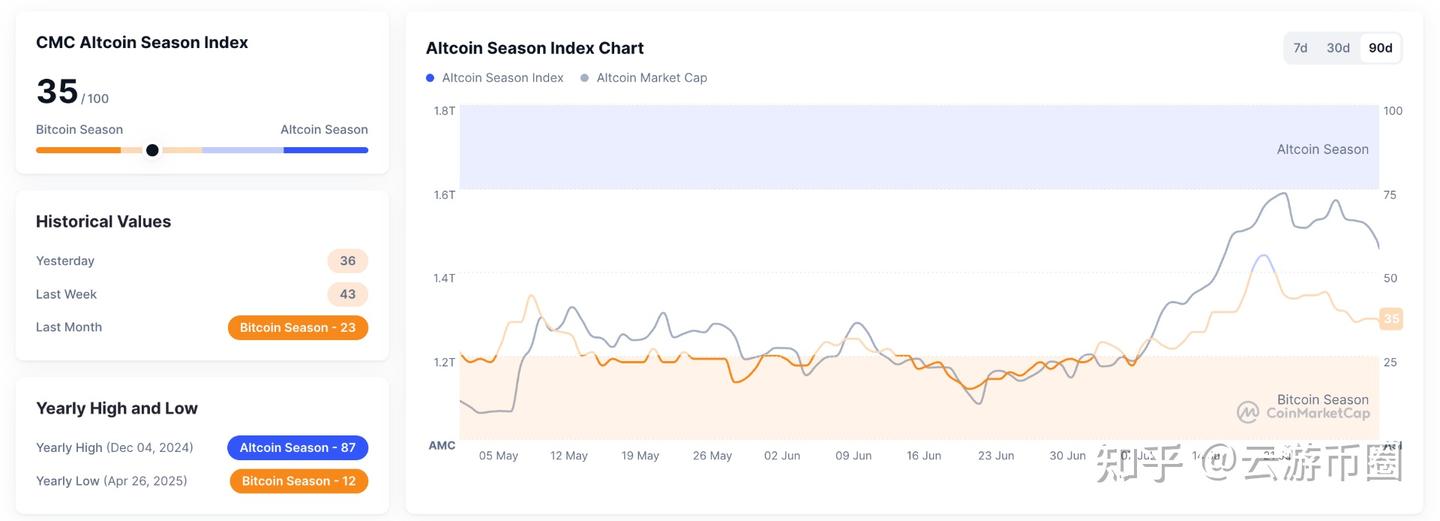The height and width of the screenshot is (521, 1440).
Task: Click the black season index slider knob
Action: tap(152, 150)
